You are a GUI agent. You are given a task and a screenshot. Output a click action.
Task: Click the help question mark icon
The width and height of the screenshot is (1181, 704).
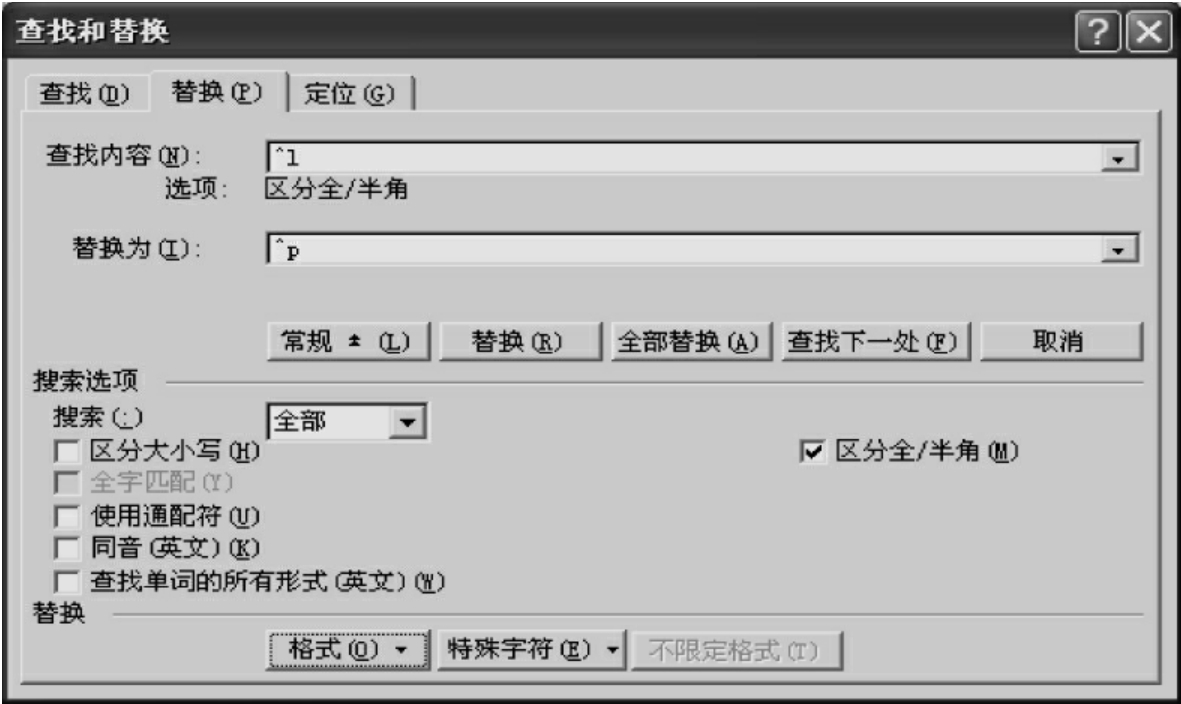pos(1097,32)
